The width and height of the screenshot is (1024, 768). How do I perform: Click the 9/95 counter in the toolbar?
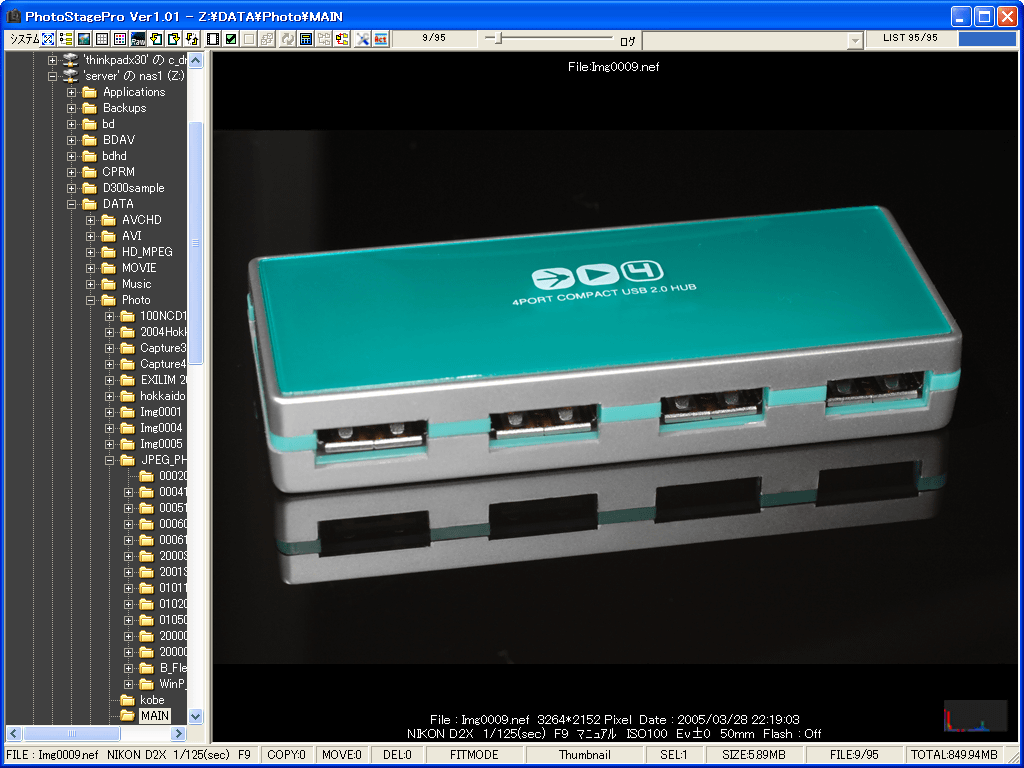[434, 38]
